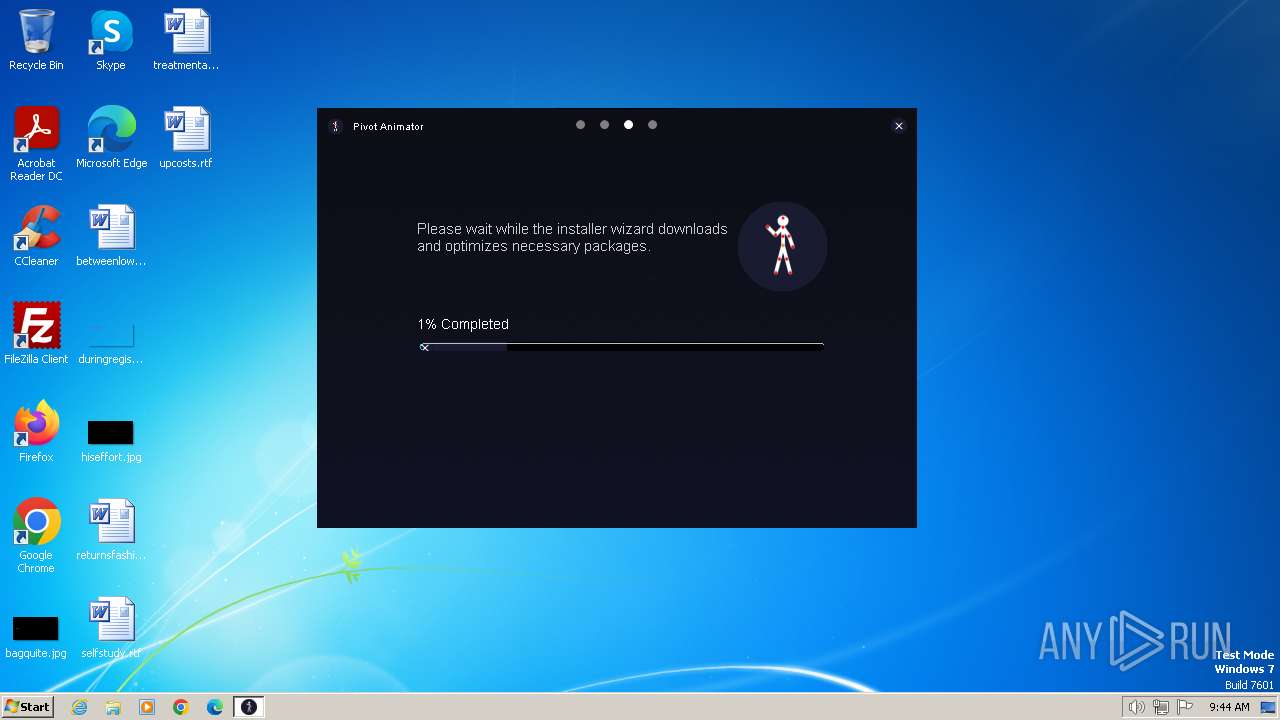The image size is (1280, 720).
Task: Open the Windows Start menu
Action: pyautogui.click(x=28, y=707)
